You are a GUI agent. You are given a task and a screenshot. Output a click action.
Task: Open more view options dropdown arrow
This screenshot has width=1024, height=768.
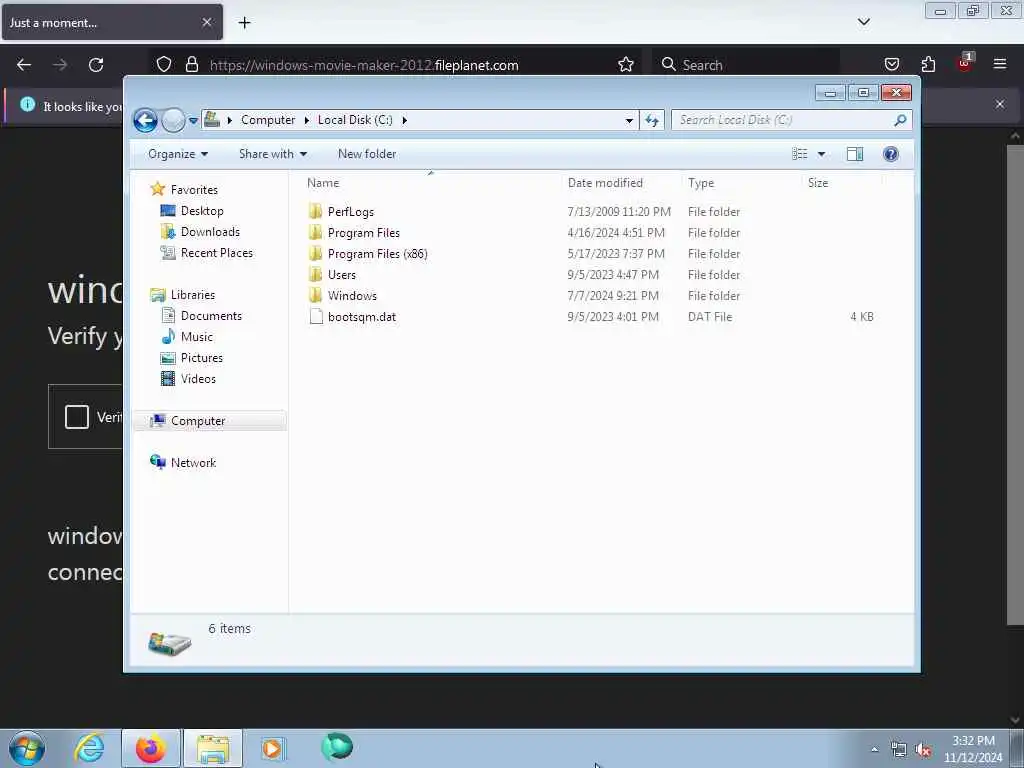point(822,154)
